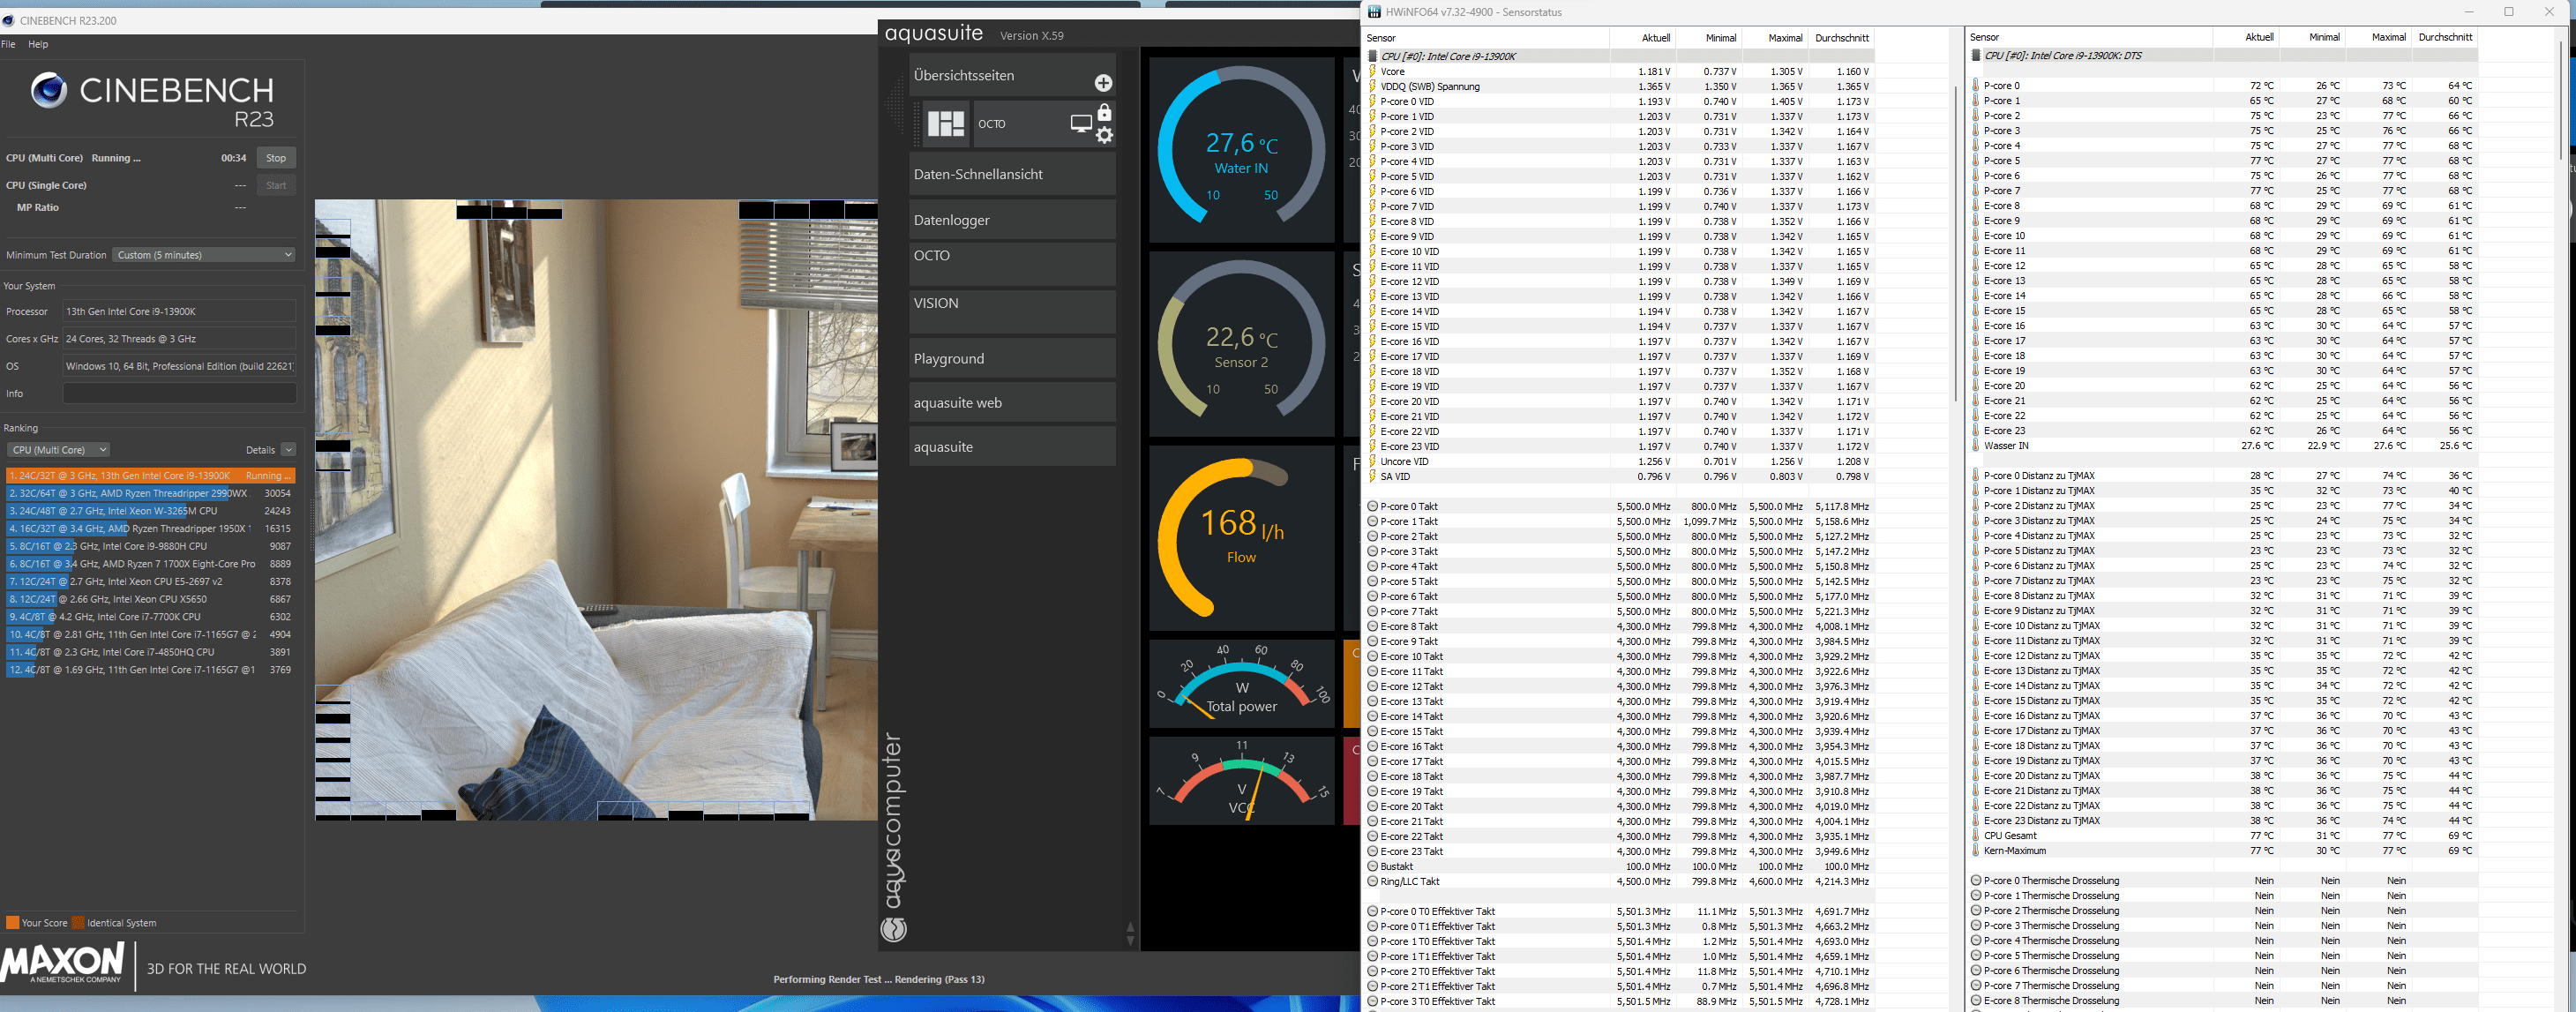The width and height of the screenshot is (2576, 1012).
Task: Click clock icon beside Ring/LLC Takt
Action: tap(1373, 881)
